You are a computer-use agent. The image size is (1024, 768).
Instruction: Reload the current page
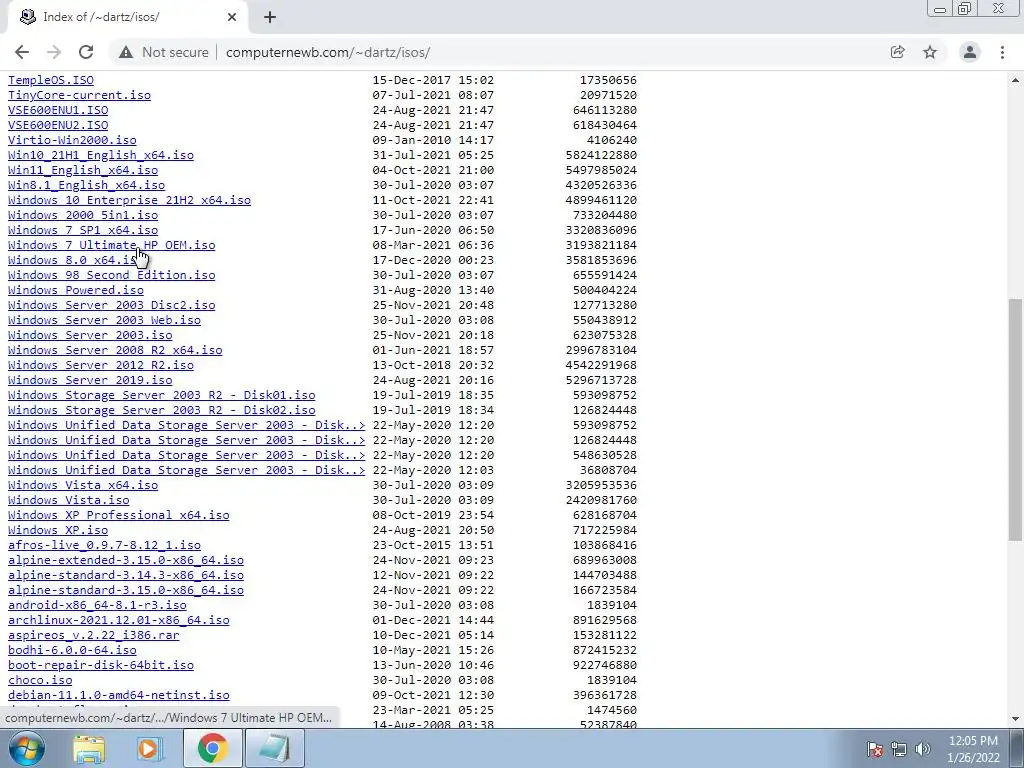pyautogui.click(x=86, y=52)
